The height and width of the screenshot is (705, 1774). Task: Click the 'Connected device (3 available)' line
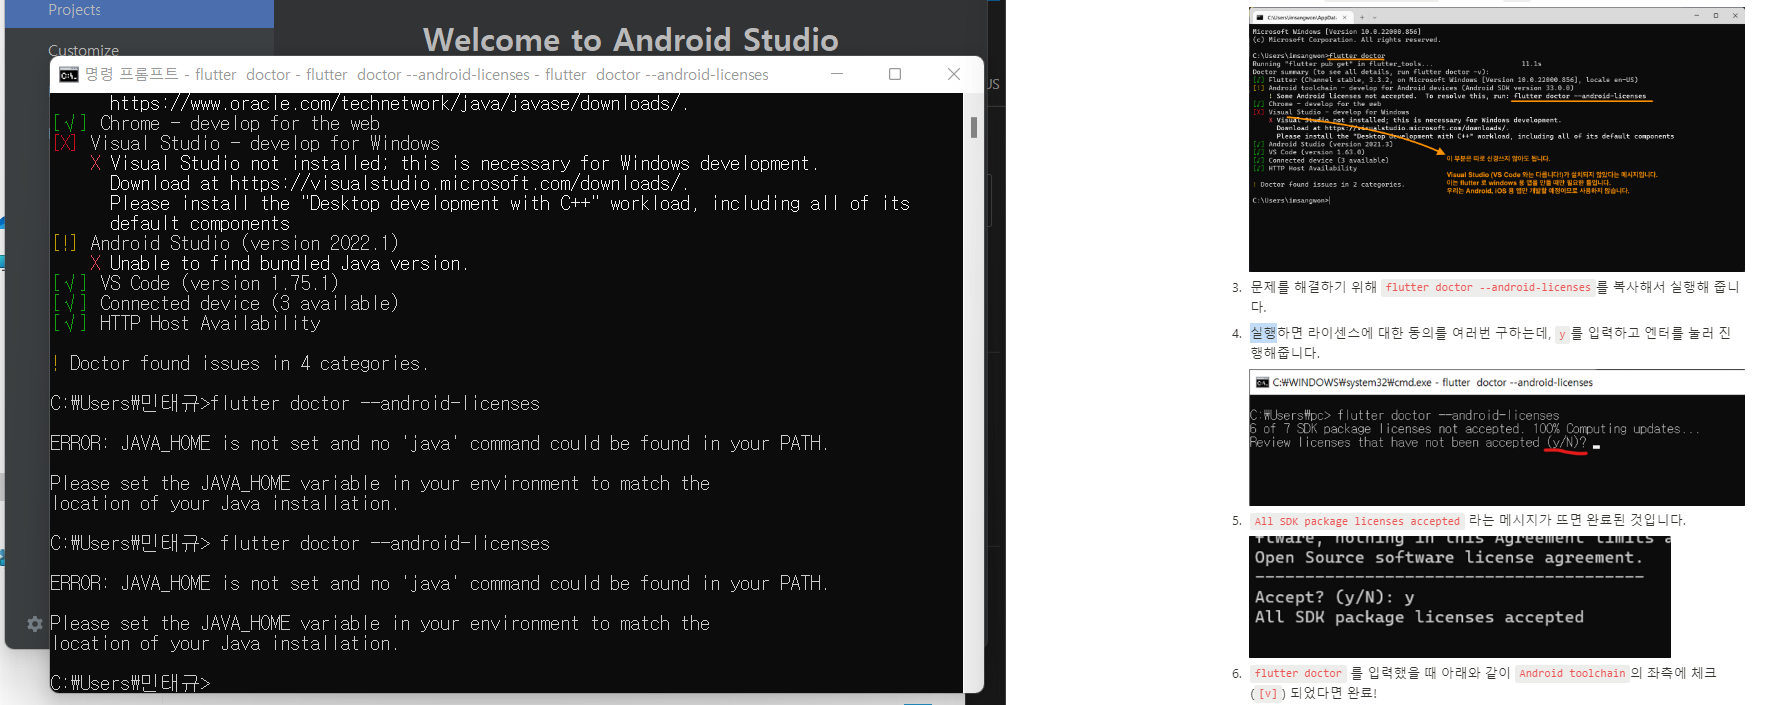(x=226, y=304)
